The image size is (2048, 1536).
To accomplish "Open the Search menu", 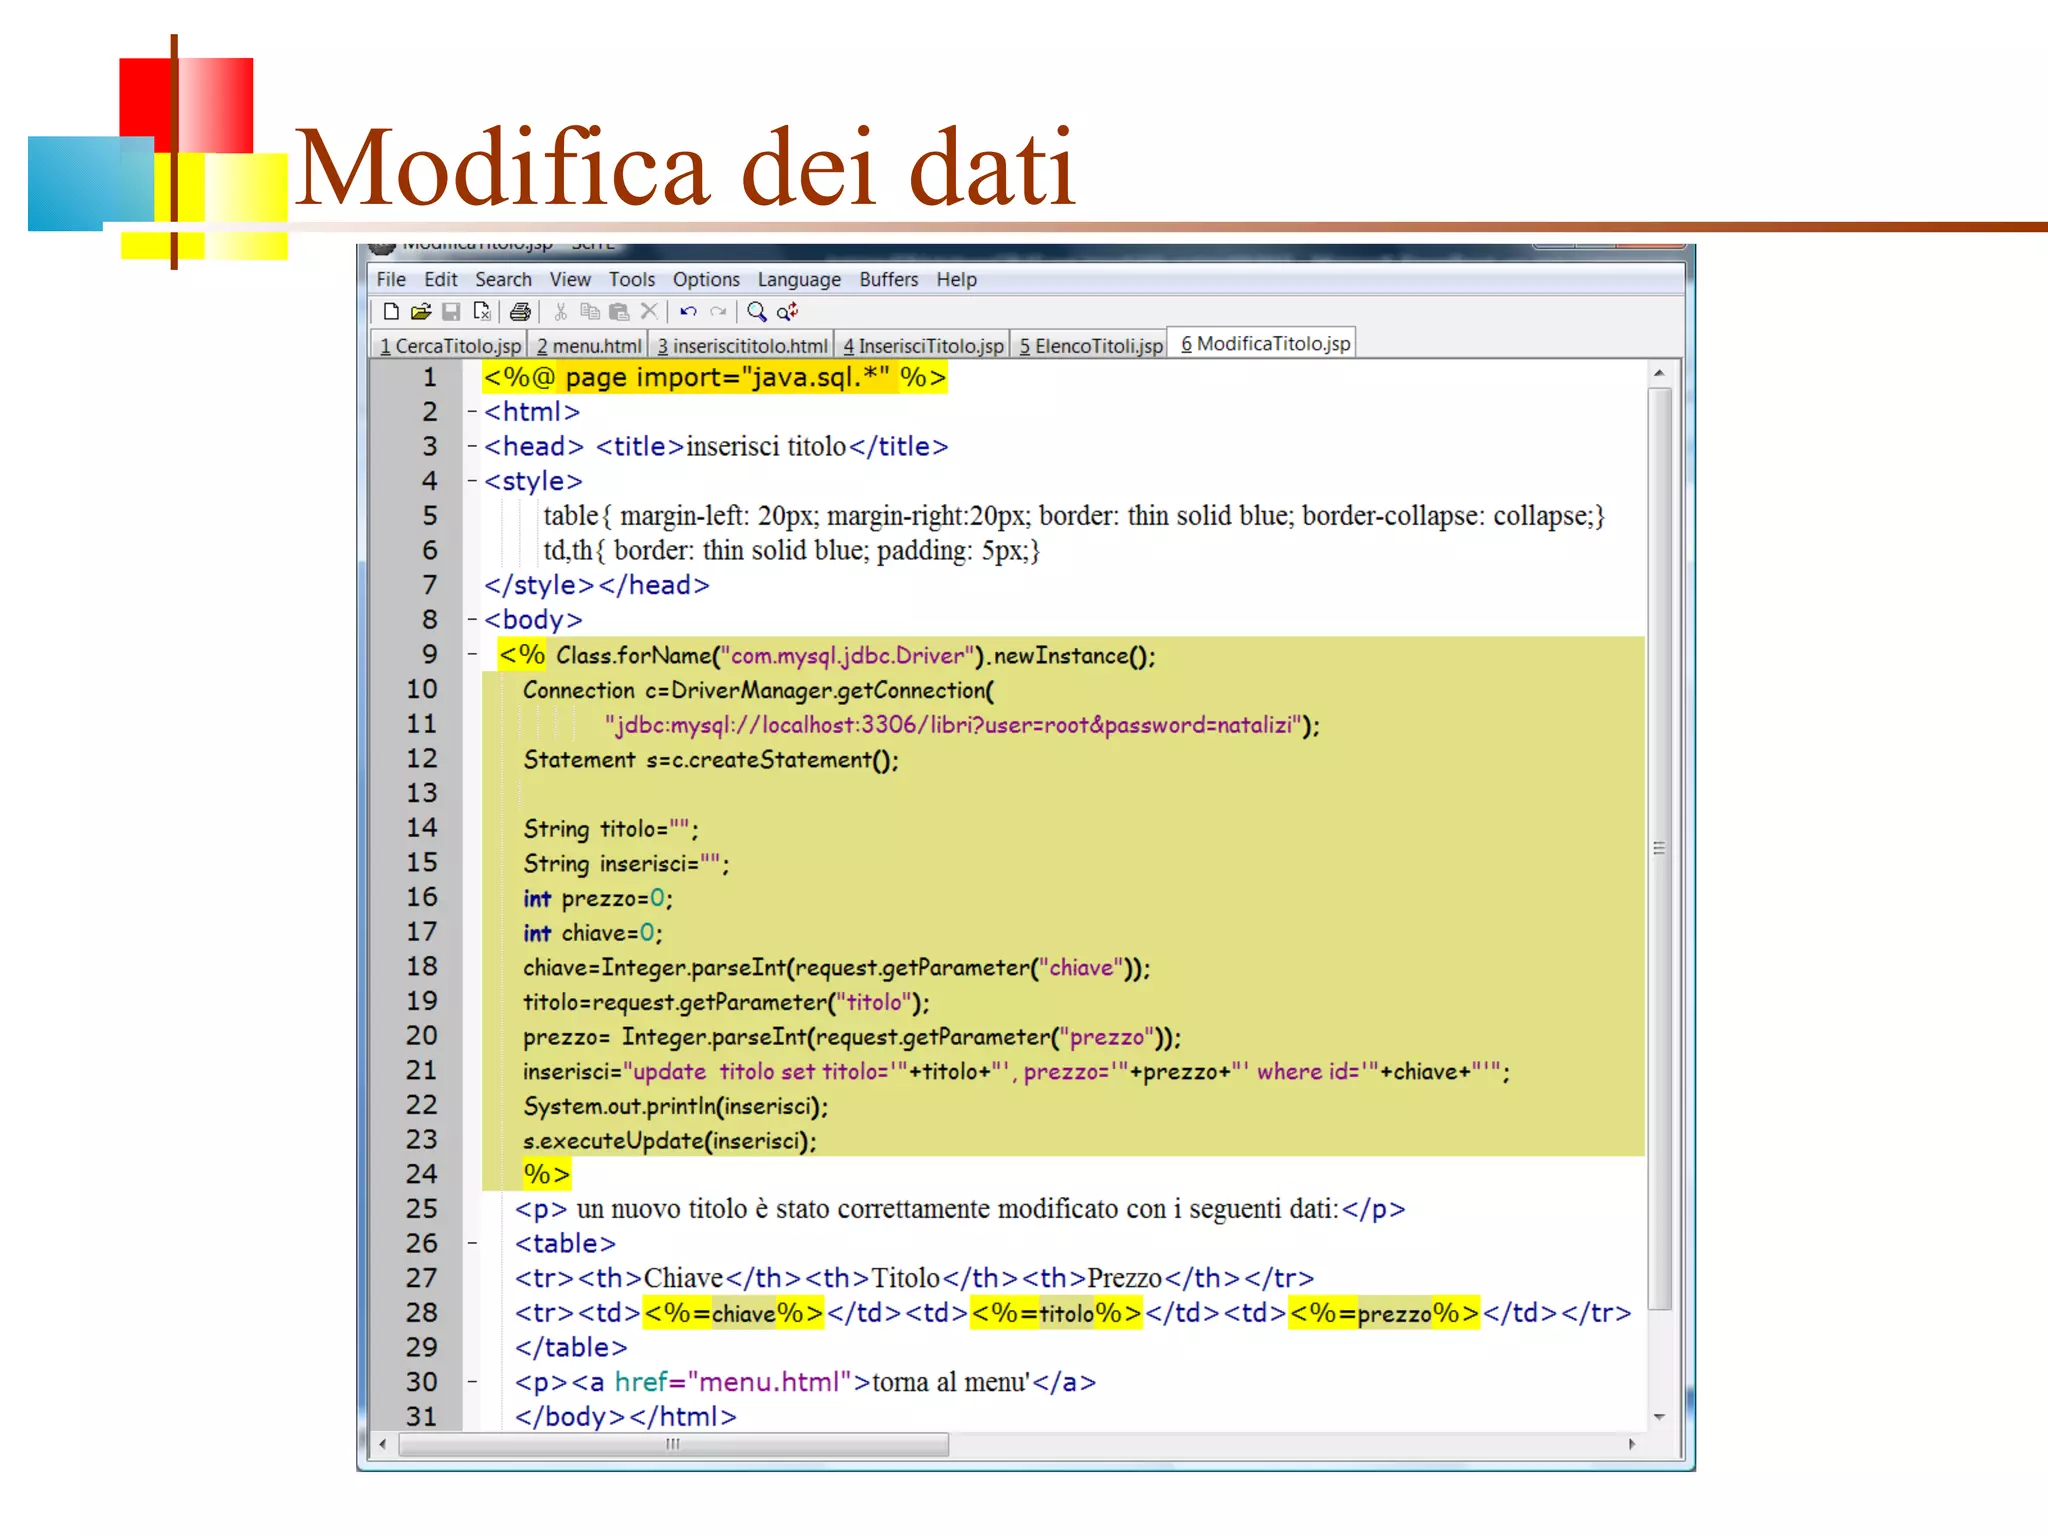I will 503,280.
